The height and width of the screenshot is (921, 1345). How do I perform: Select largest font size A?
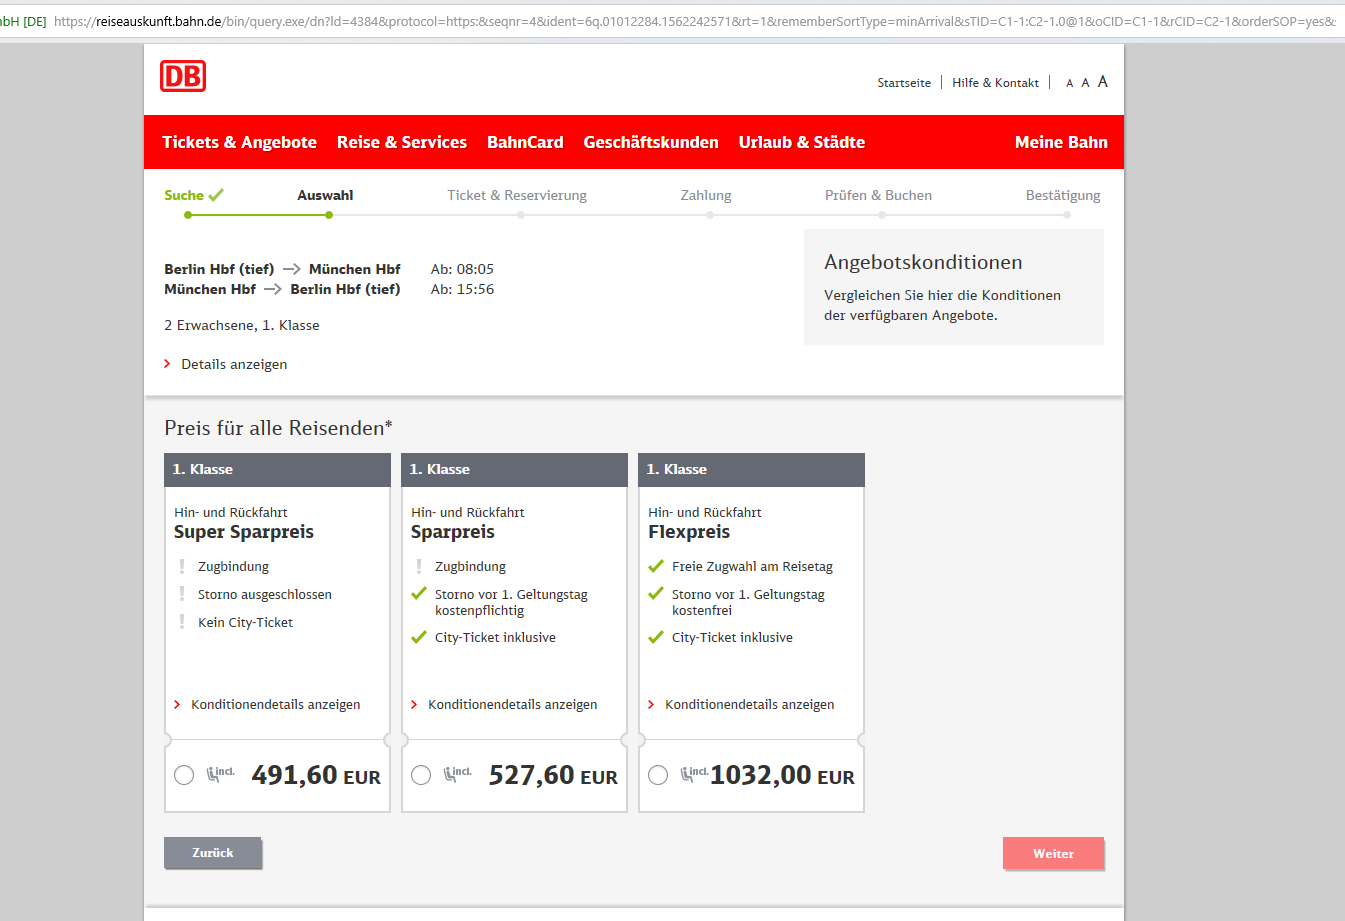pos(1103,82)
